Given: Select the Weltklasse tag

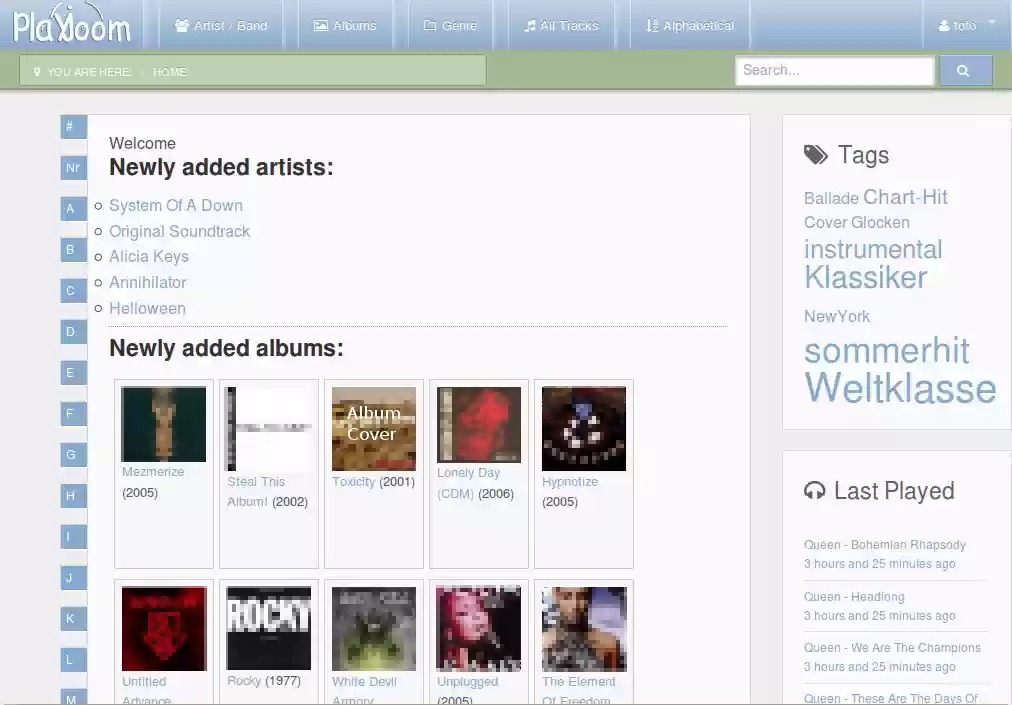Looking at the screenshot, I should pyautogui.click(x=900, y=388).
